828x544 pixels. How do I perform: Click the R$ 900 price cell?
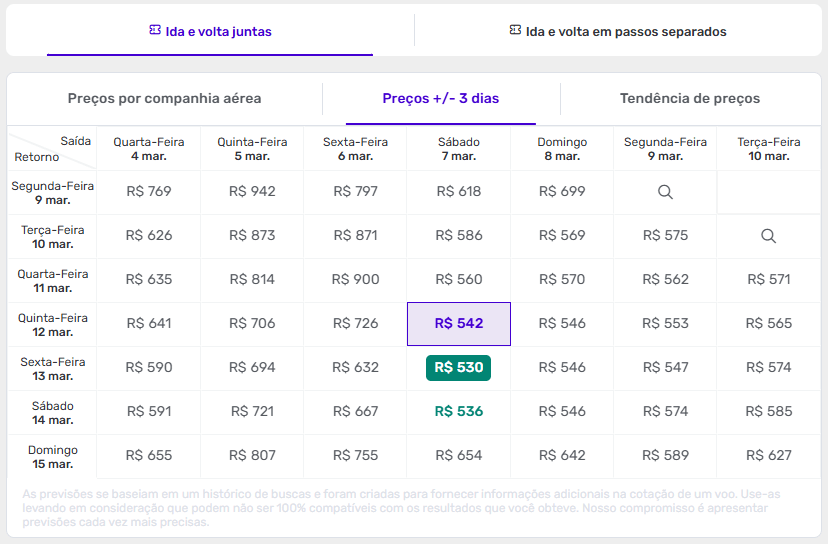click(x=356, y=280)
